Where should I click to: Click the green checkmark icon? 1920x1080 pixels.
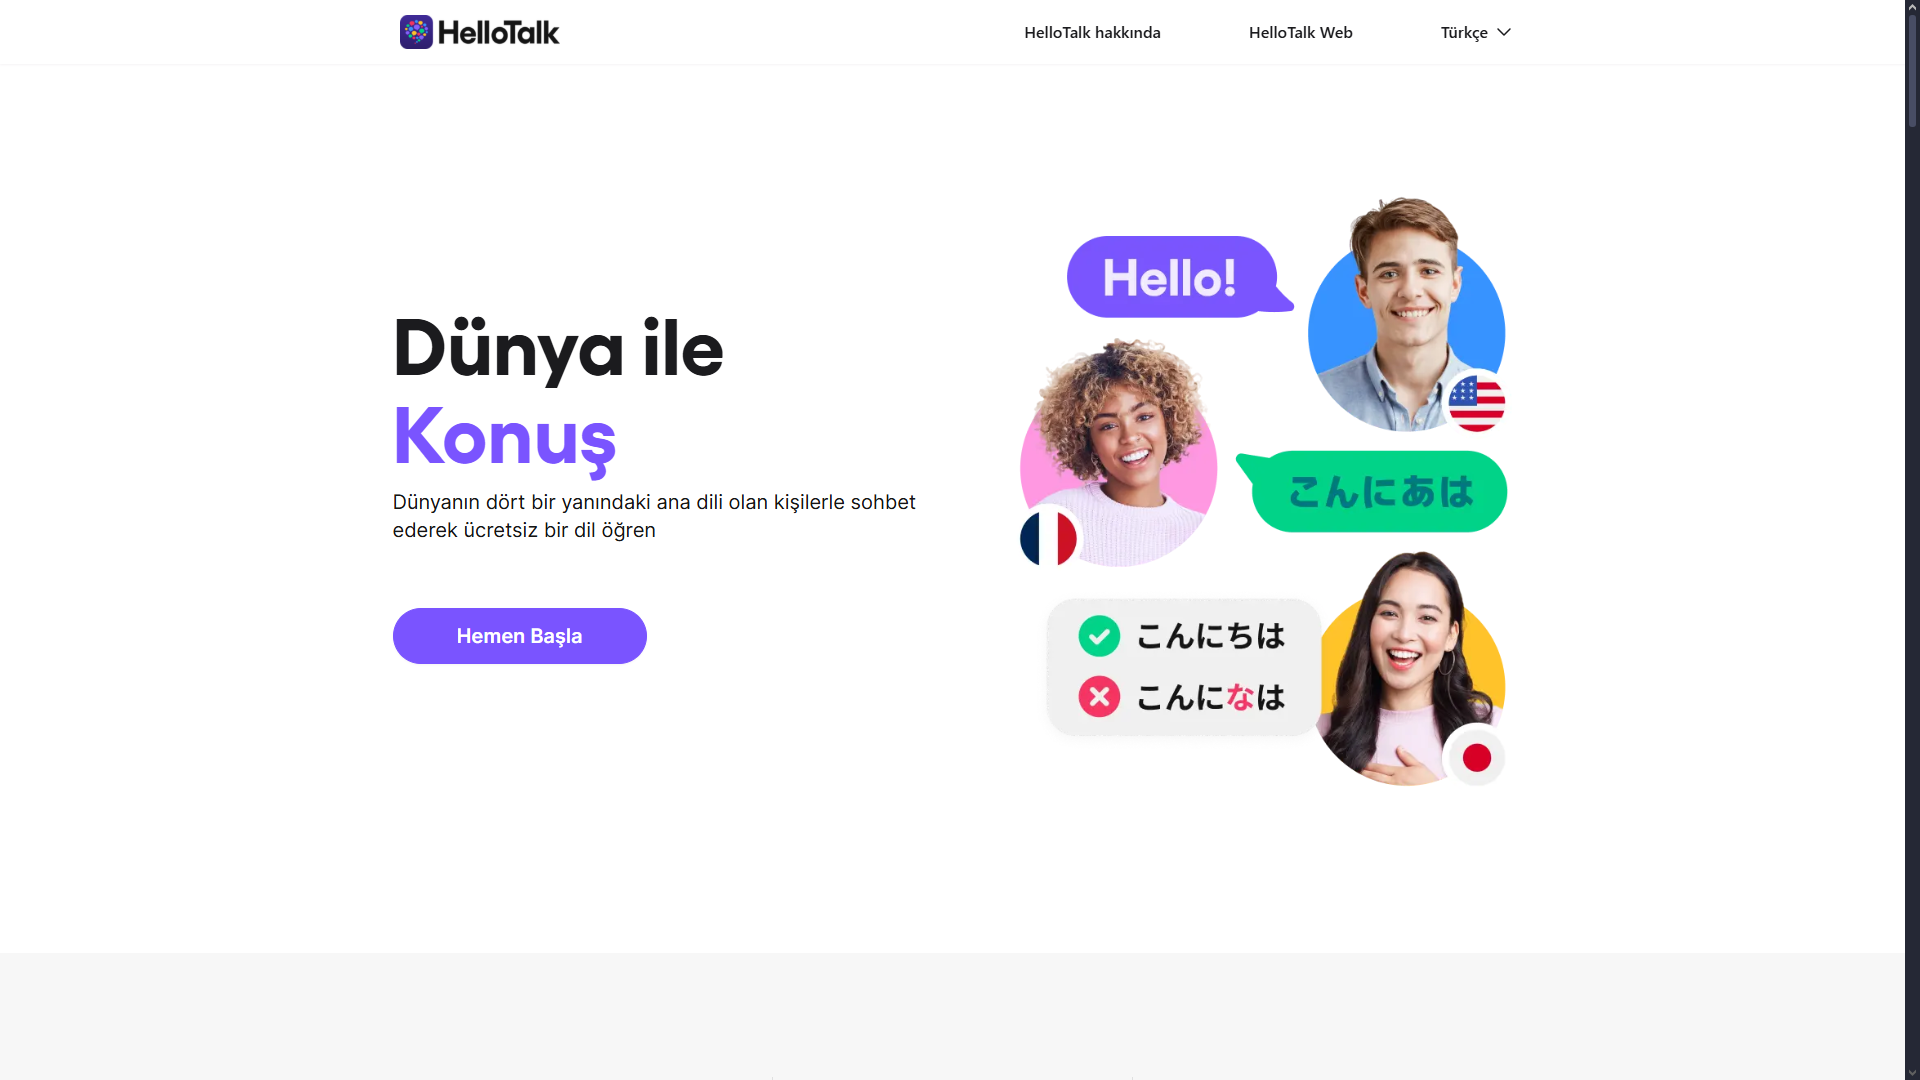tap(1099, 636)
